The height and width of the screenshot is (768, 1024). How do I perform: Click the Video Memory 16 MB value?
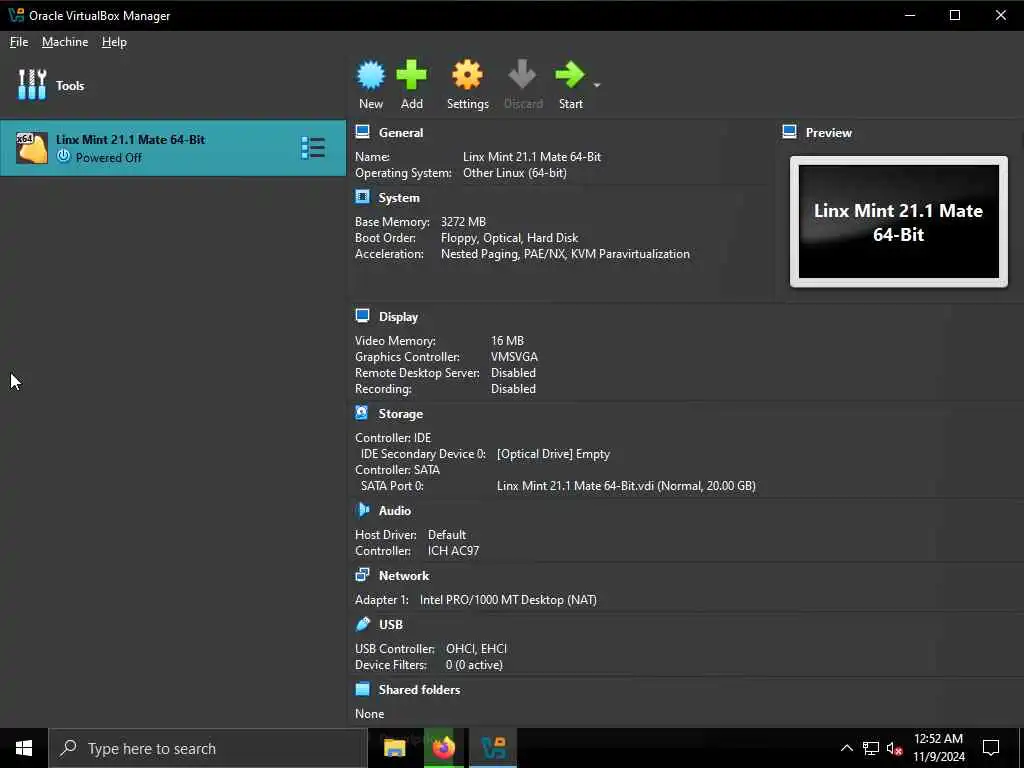click(x=507, y=341)
